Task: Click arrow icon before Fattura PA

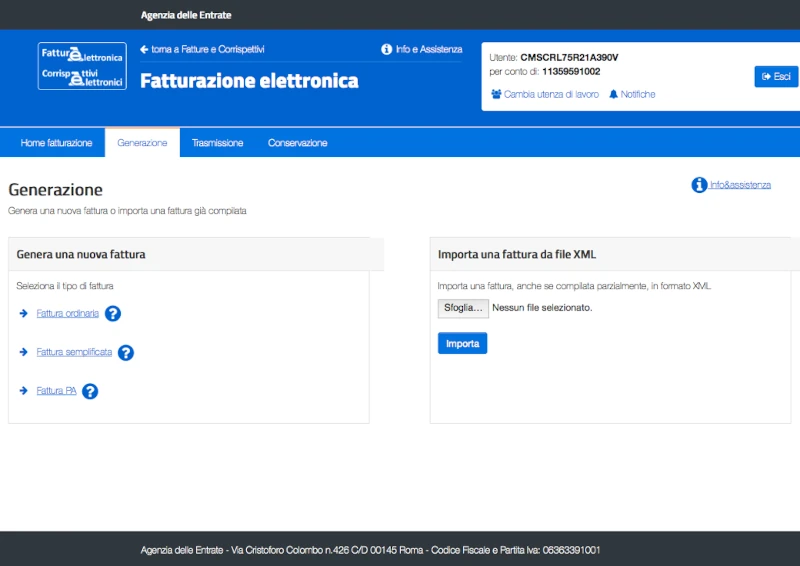Action: point(23,391)
